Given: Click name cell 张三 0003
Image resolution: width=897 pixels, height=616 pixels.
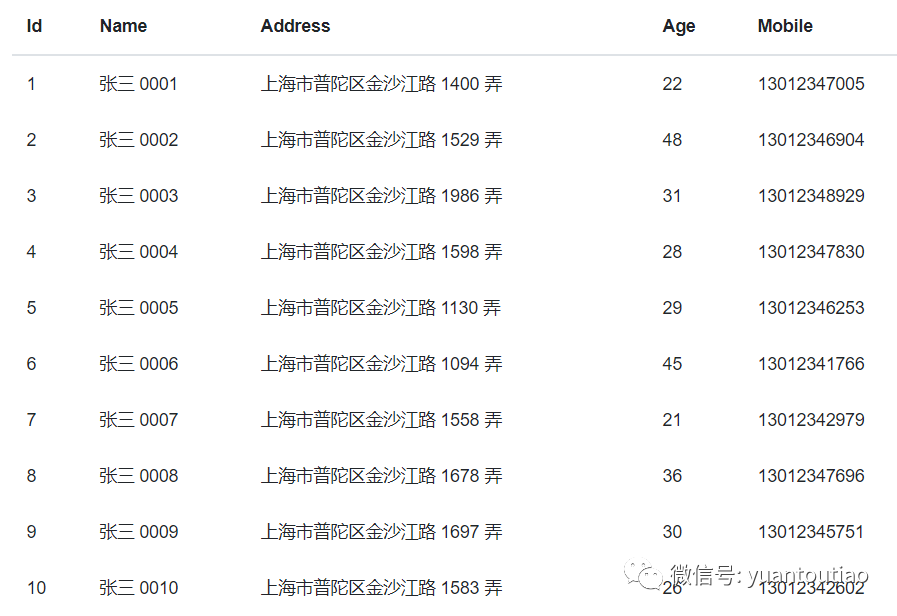Looking at the screenshot, I should click(138, 196).
